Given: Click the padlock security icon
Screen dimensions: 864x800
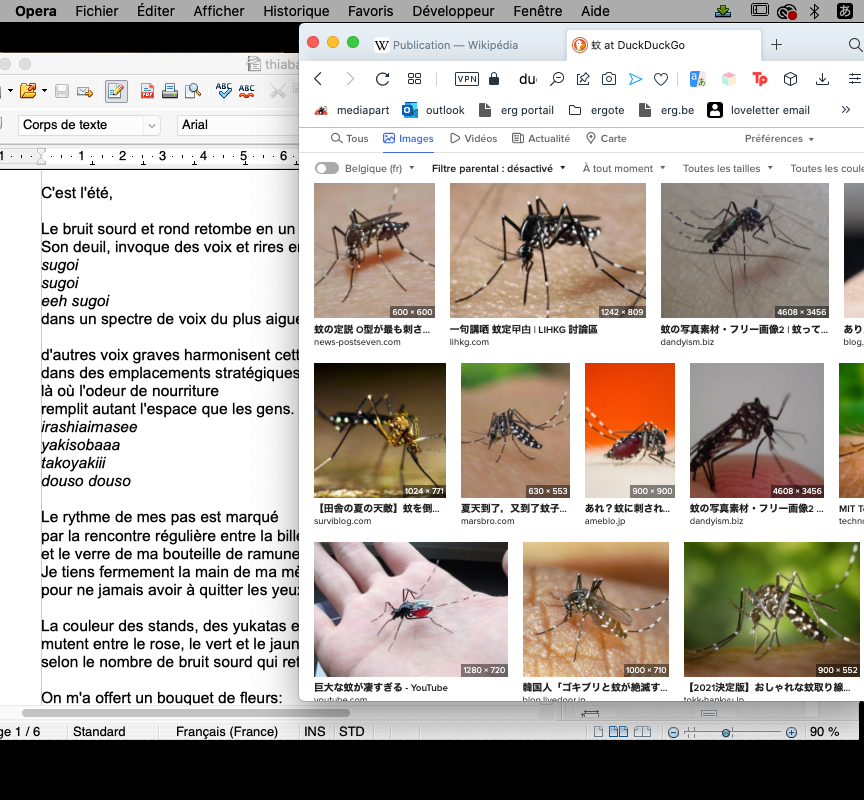Looking at the screenshot, I should tap(494, 79).
